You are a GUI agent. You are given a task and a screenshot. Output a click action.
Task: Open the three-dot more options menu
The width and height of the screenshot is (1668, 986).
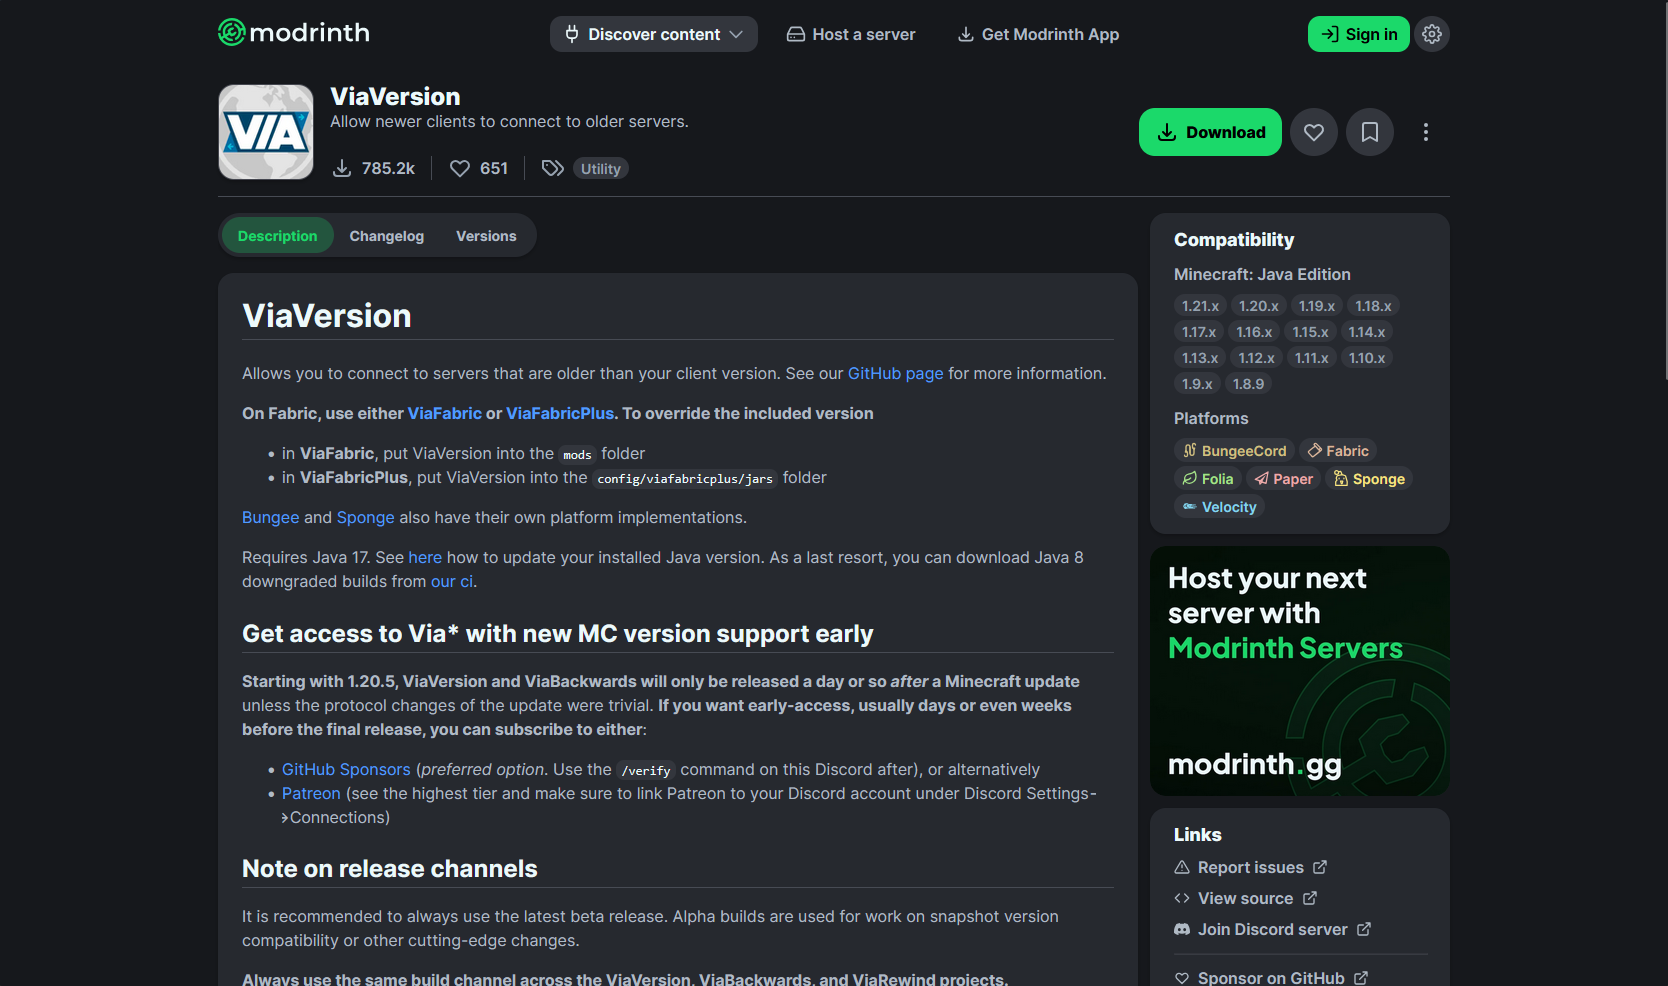pyautogui.click(x=1426, y=132)
